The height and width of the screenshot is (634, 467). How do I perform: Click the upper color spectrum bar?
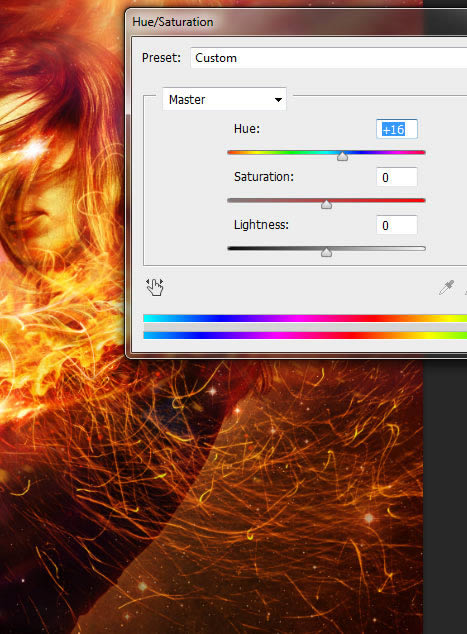pyautogui.click(x=305, y=318)
